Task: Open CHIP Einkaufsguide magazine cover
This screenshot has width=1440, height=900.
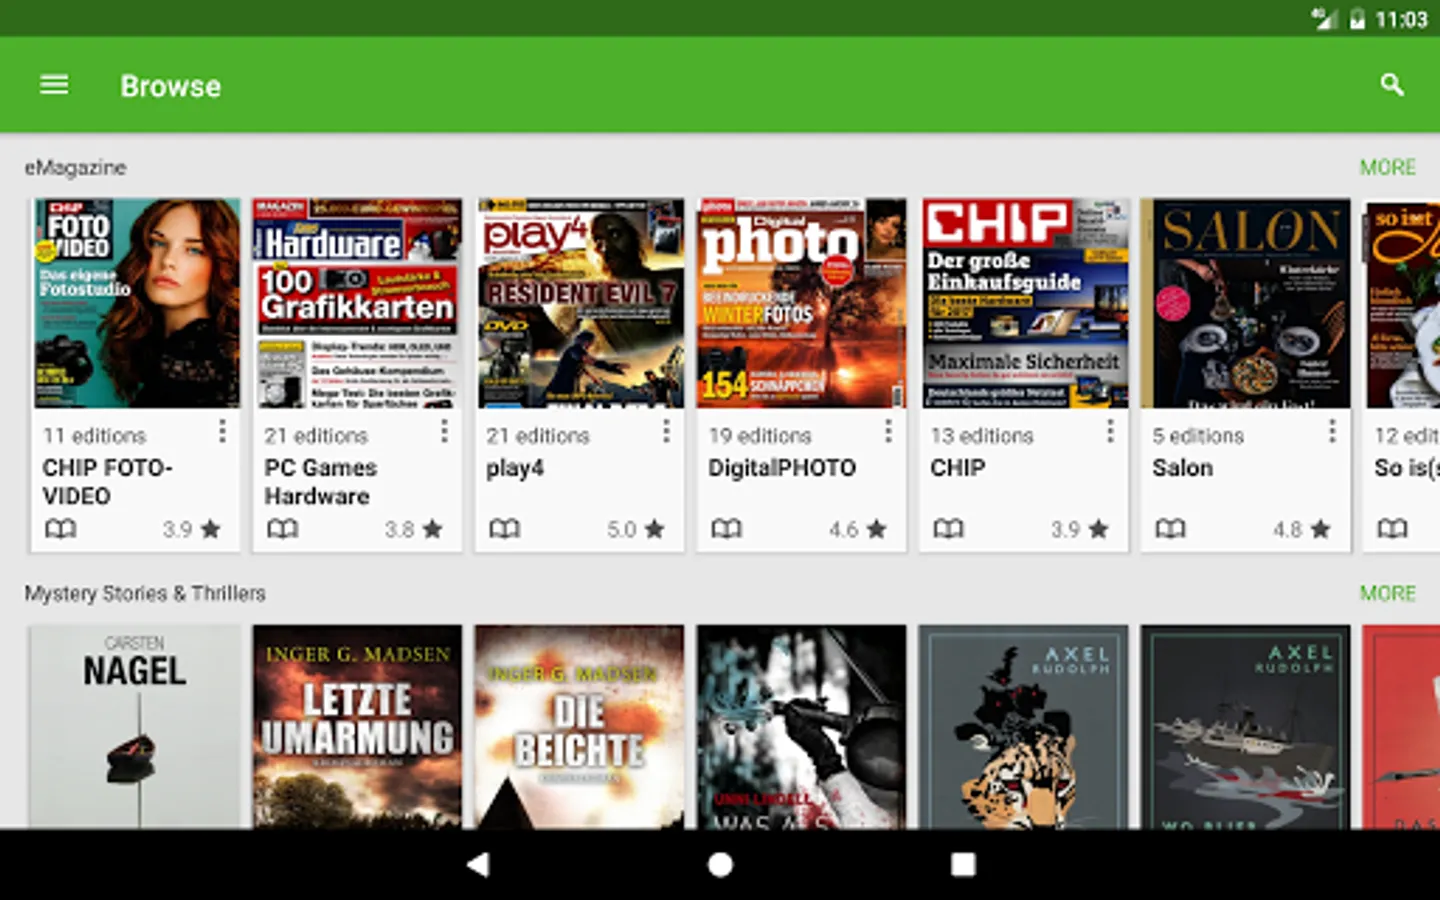Action: (1024, 303)
